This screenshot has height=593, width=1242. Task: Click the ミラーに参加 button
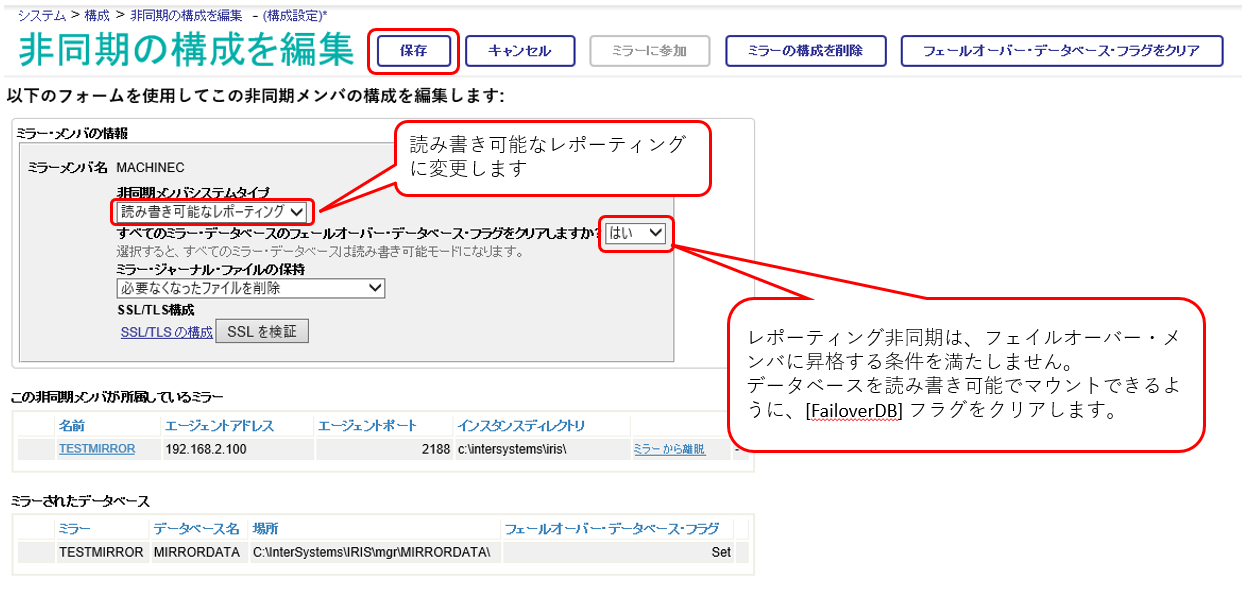(650, 51)
